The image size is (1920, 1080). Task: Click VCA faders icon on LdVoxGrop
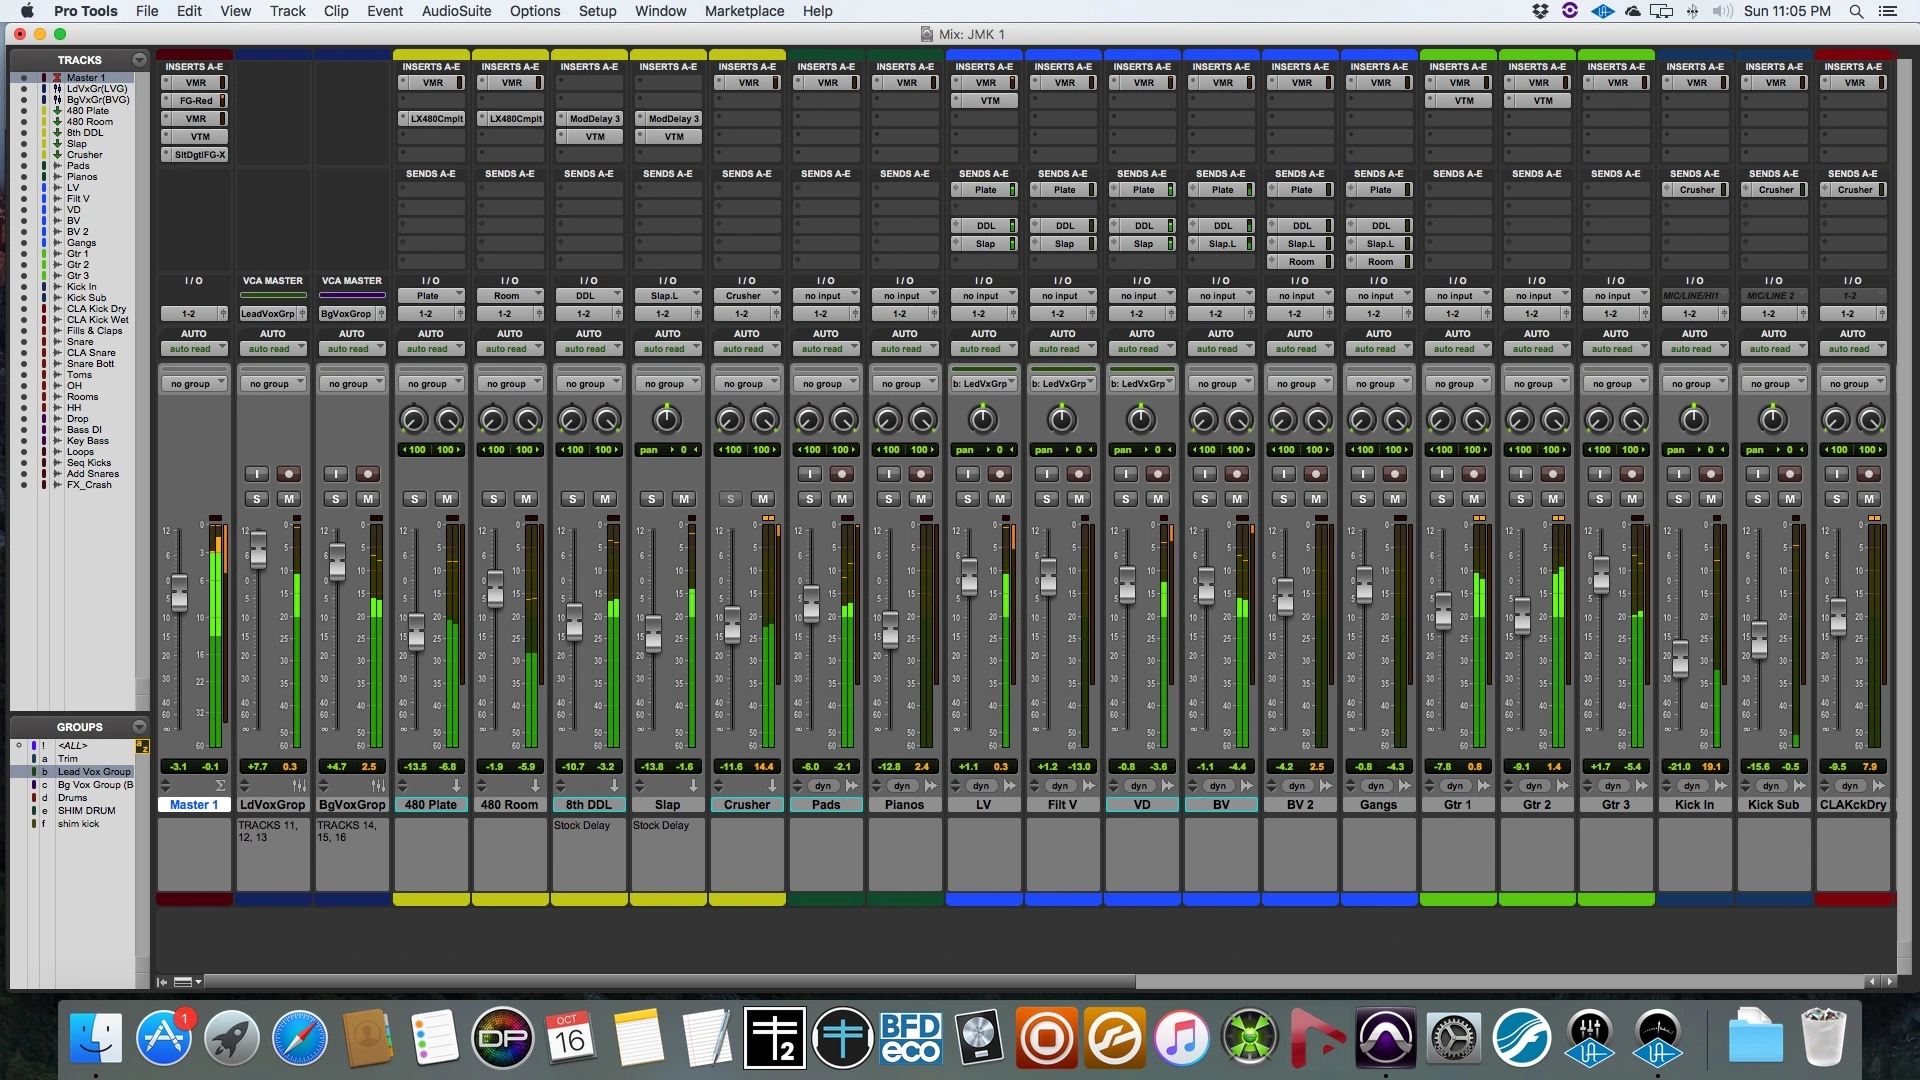299,786
